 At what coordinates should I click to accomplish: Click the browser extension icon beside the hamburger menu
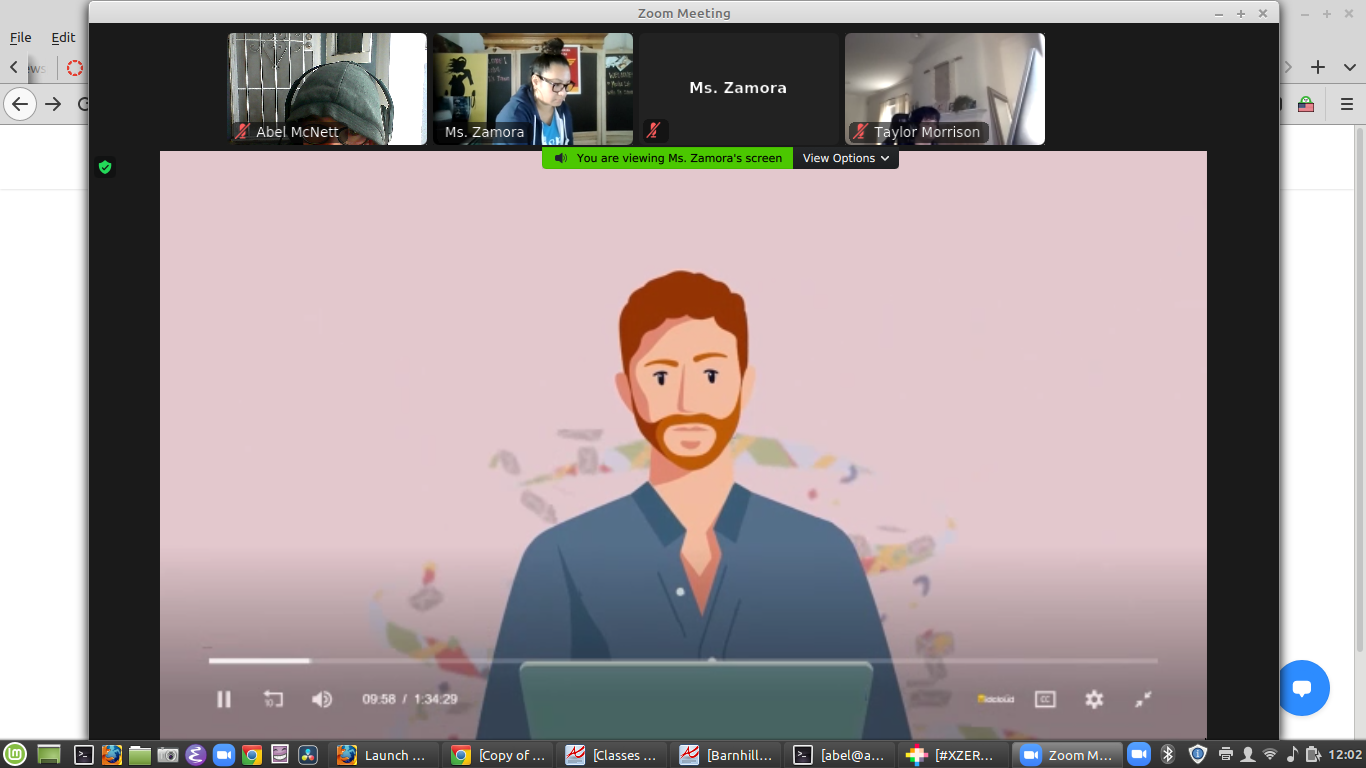coord(1306,104)
